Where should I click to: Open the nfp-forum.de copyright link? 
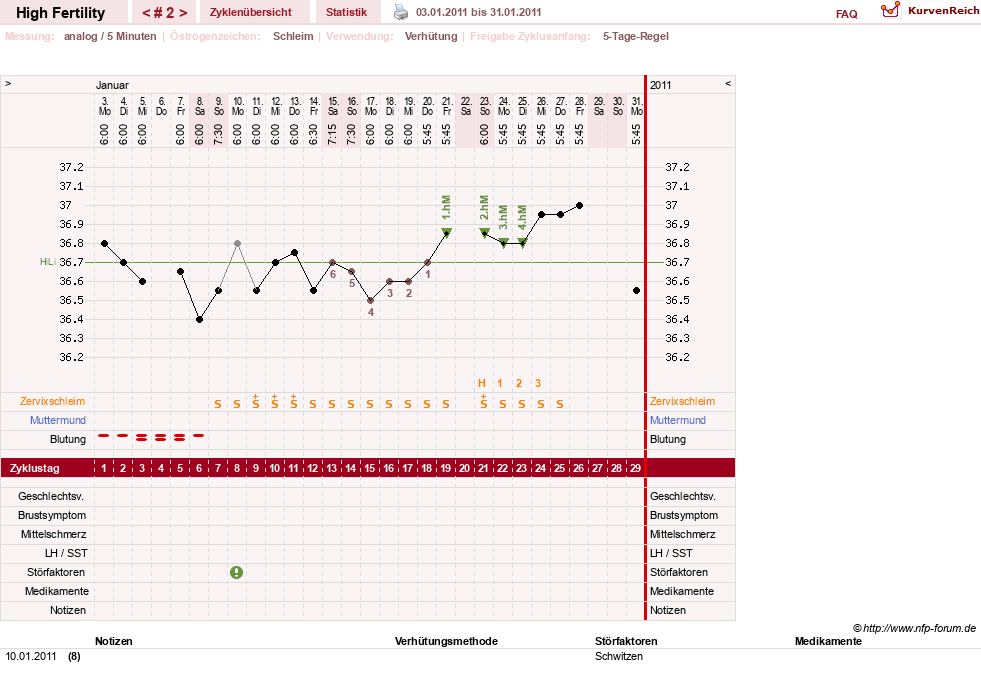click(x=914, y=628)
